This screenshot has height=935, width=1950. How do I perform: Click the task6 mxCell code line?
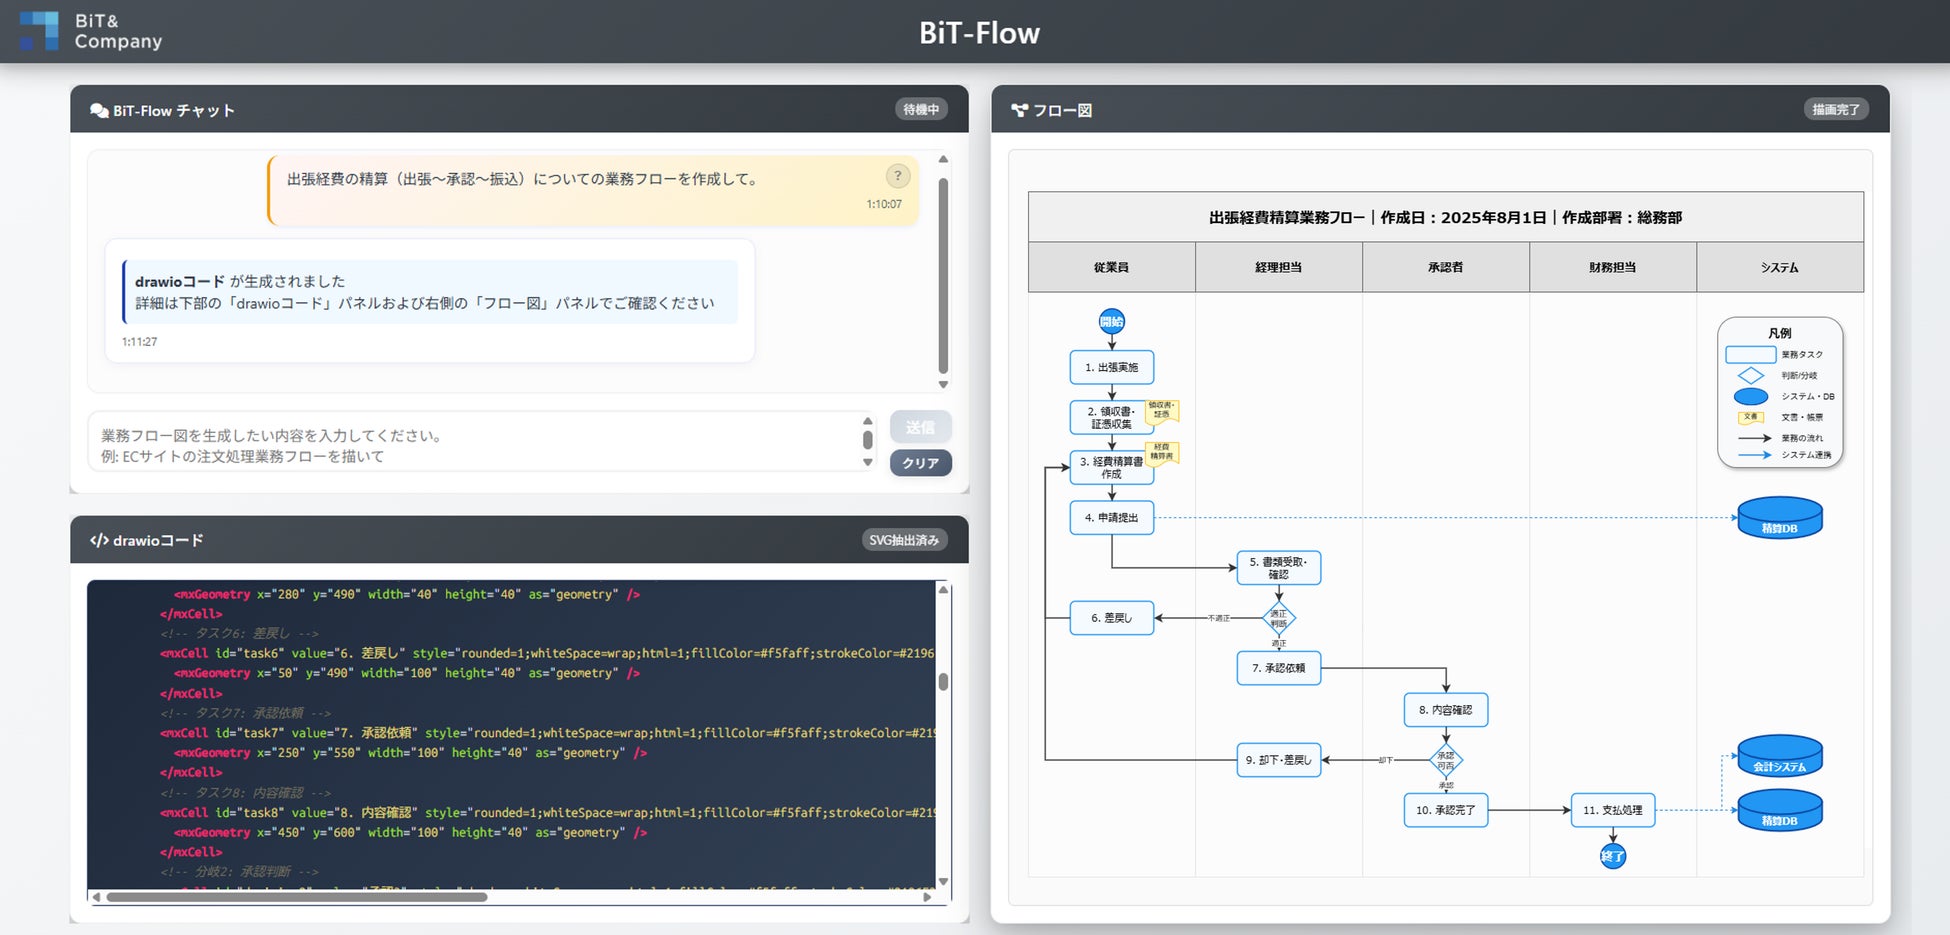pos(547,653)
